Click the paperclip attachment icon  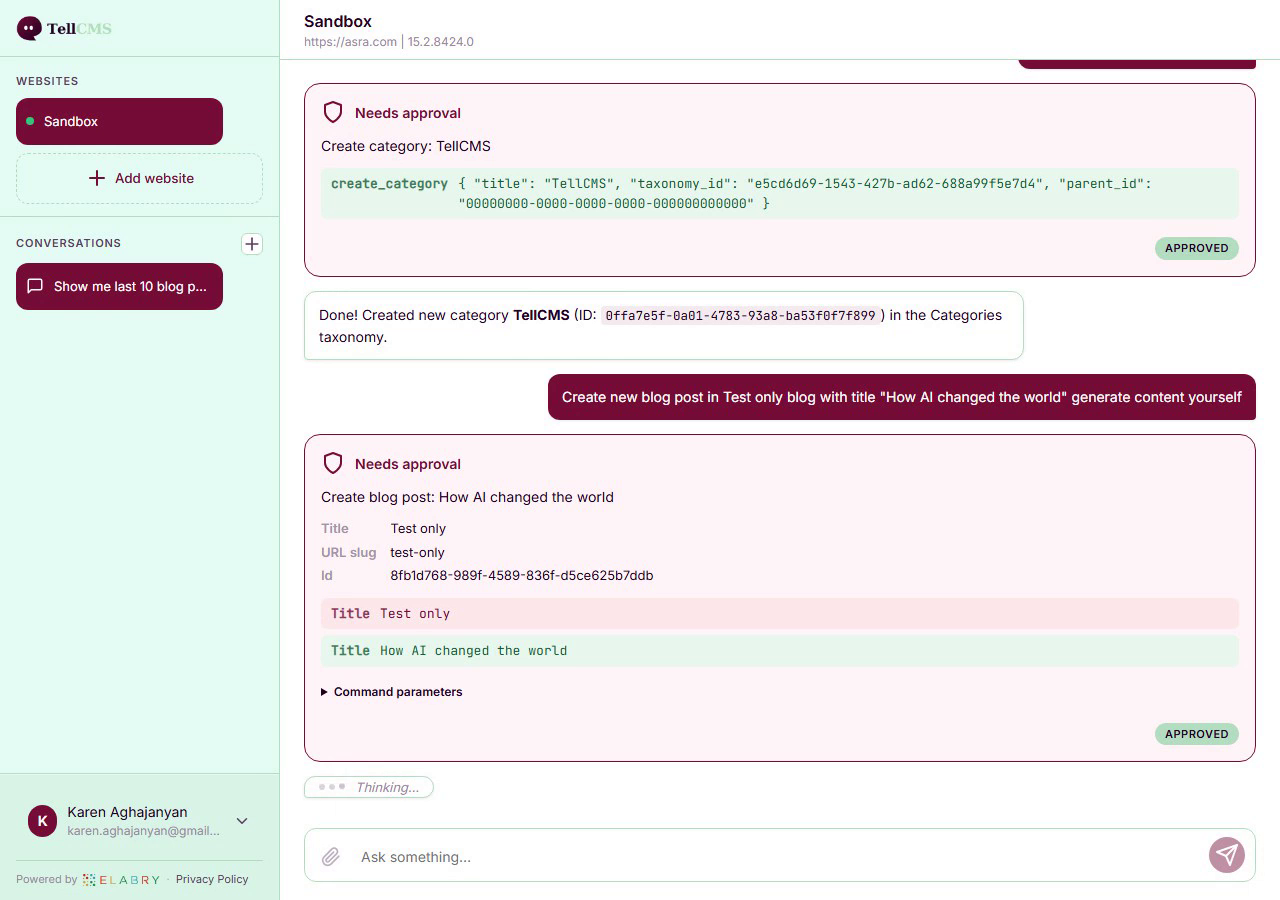click(331, 856)
